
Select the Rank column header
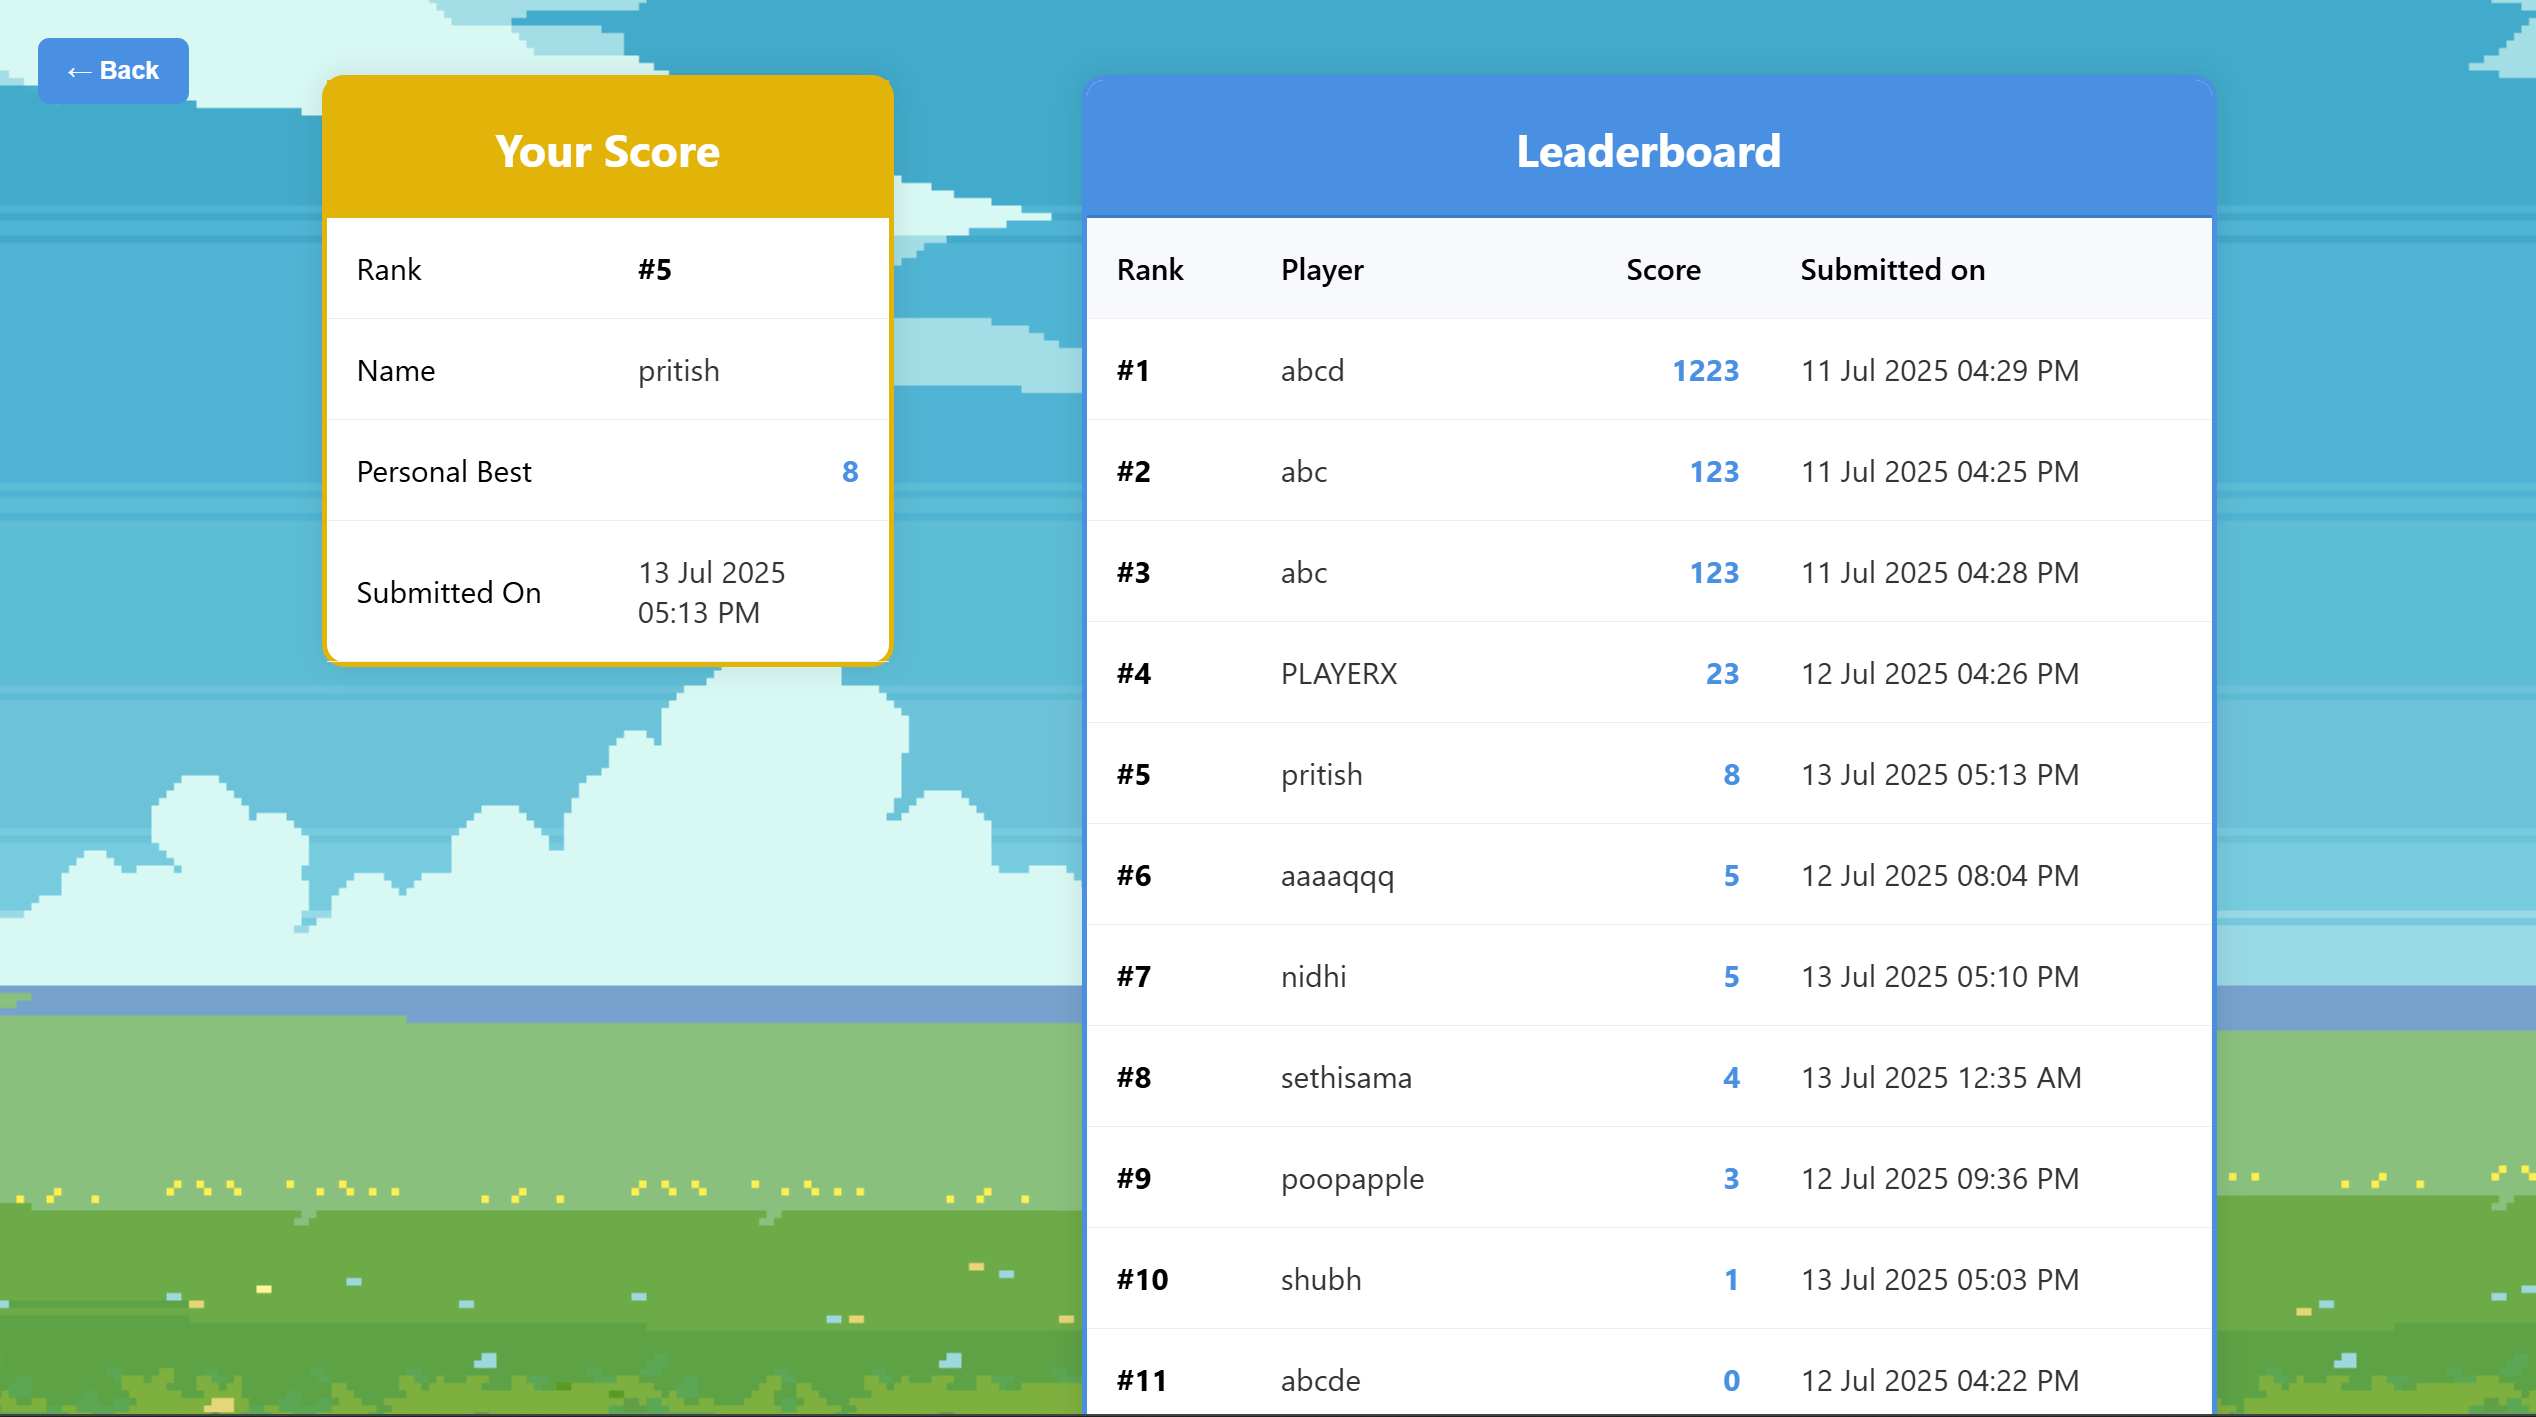[x=1149, y=270]
